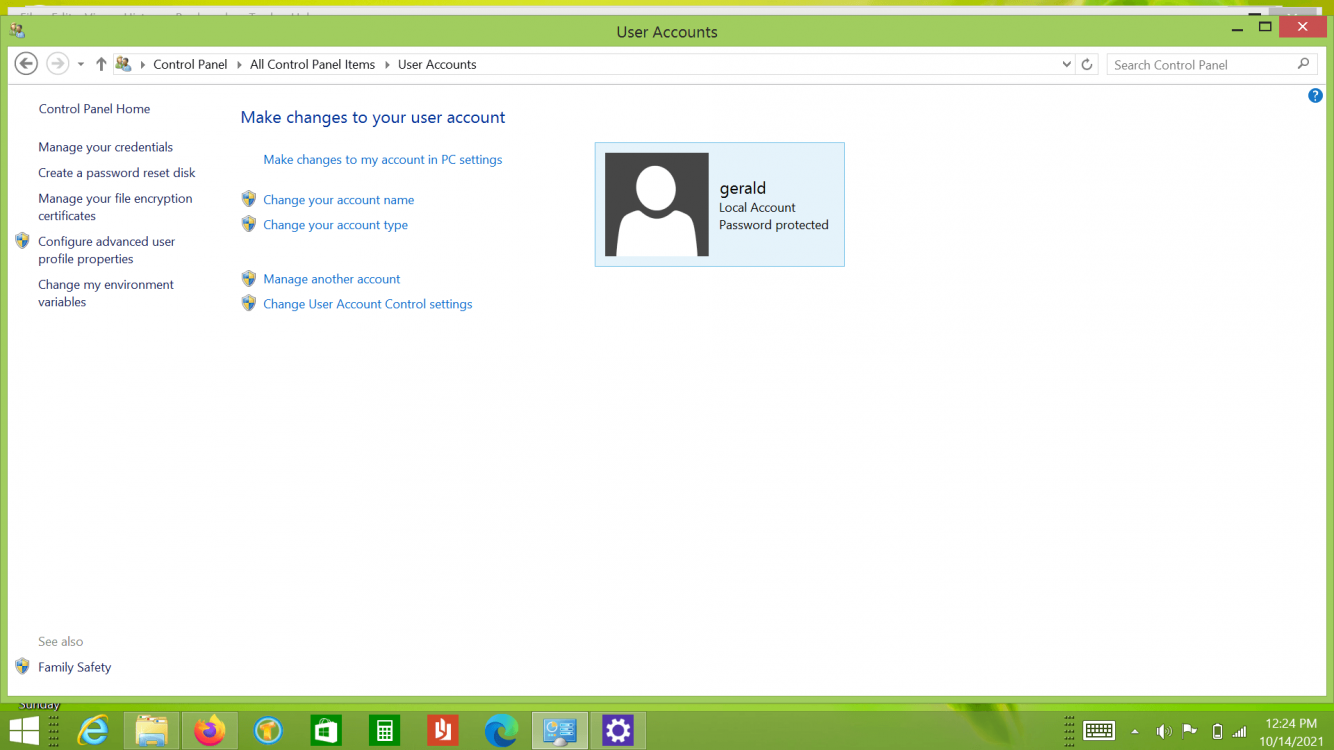Open the recent locations dropdown arrow
The height and width of the screenshot is (750, 1334).
coord(81,65)
